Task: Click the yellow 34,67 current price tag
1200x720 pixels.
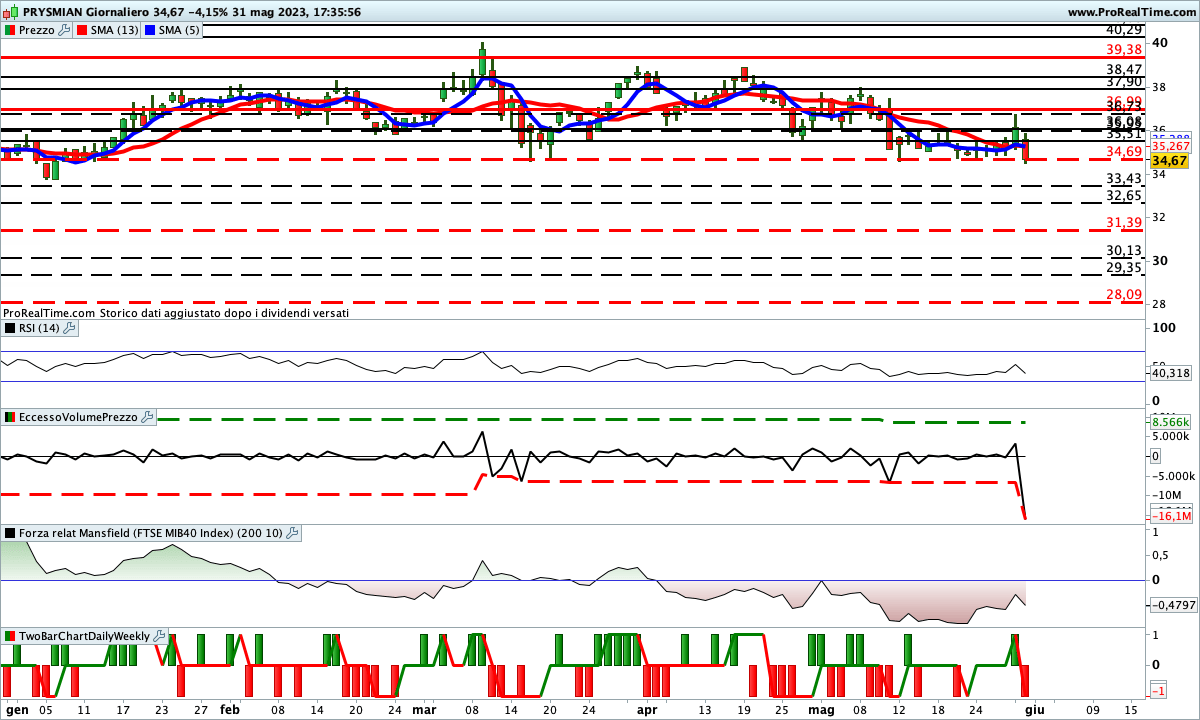Action: pyautogui.click(x=1169, y=160)
